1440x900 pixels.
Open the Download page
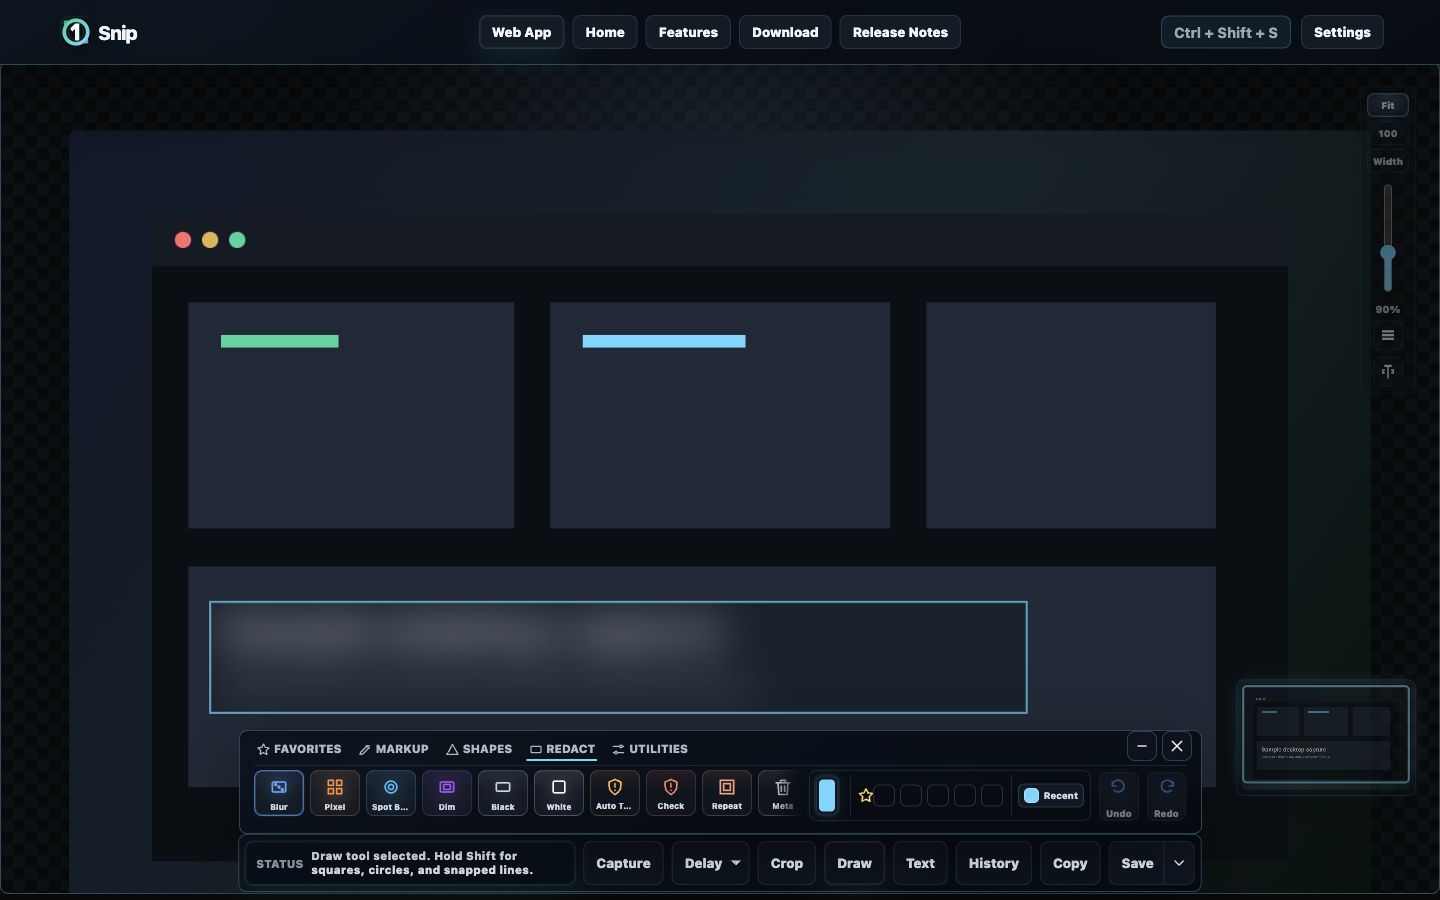coord(785,32)
